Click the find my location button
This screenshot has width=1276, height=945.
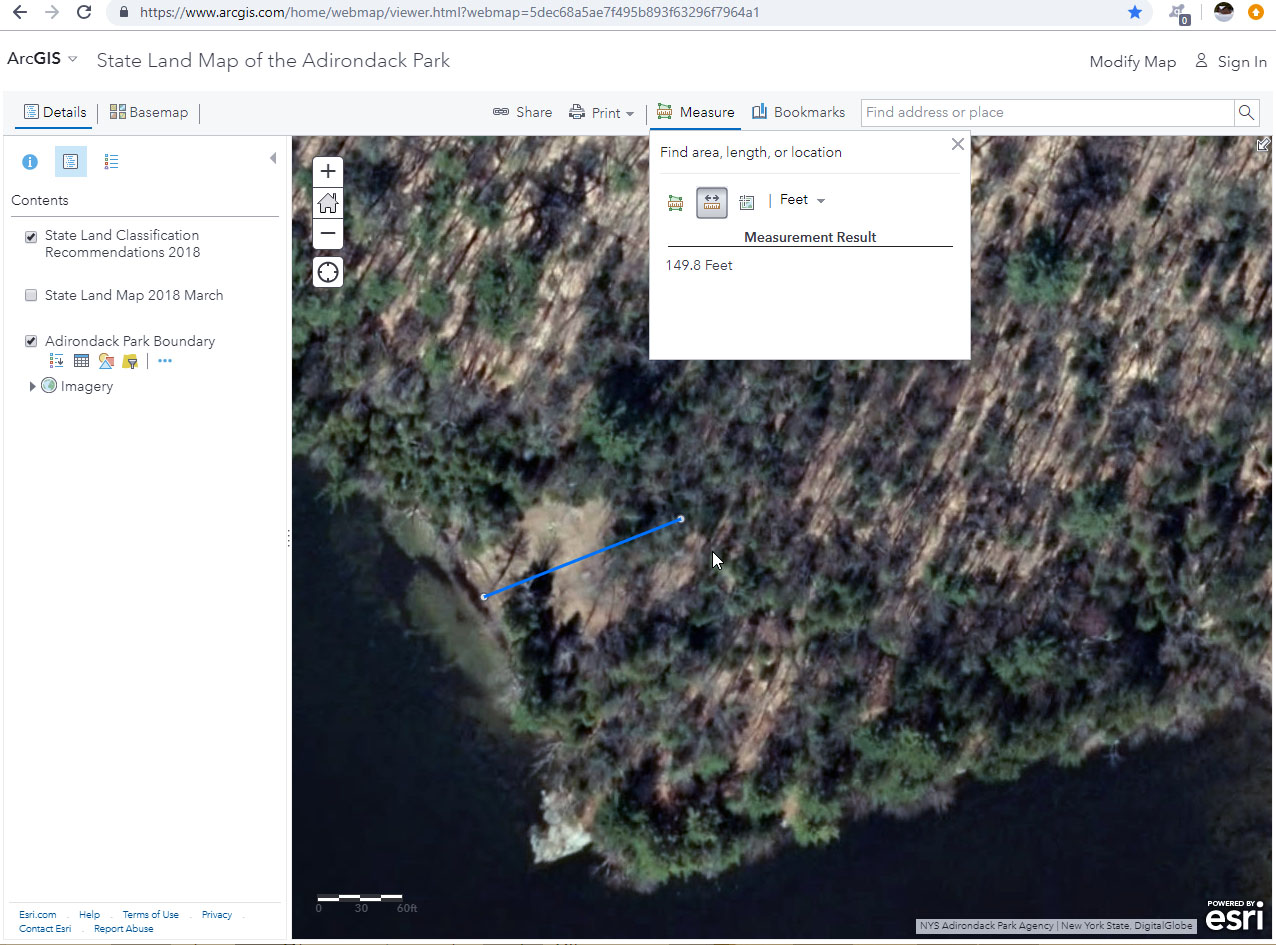coord(328,272)
